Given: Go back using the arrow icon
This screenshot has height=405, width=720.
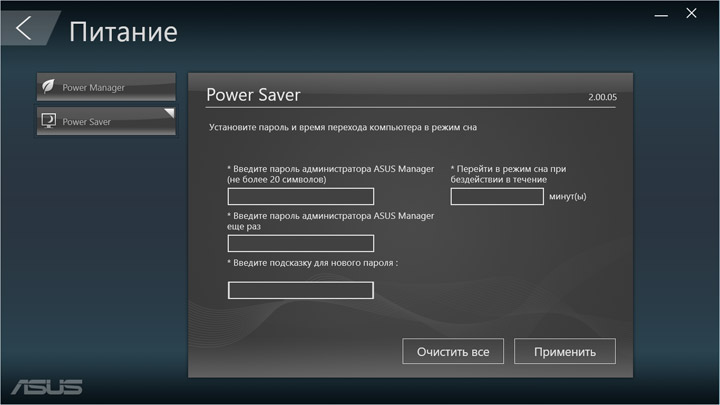Looking at the screenshot, I should tap(24, 28).
